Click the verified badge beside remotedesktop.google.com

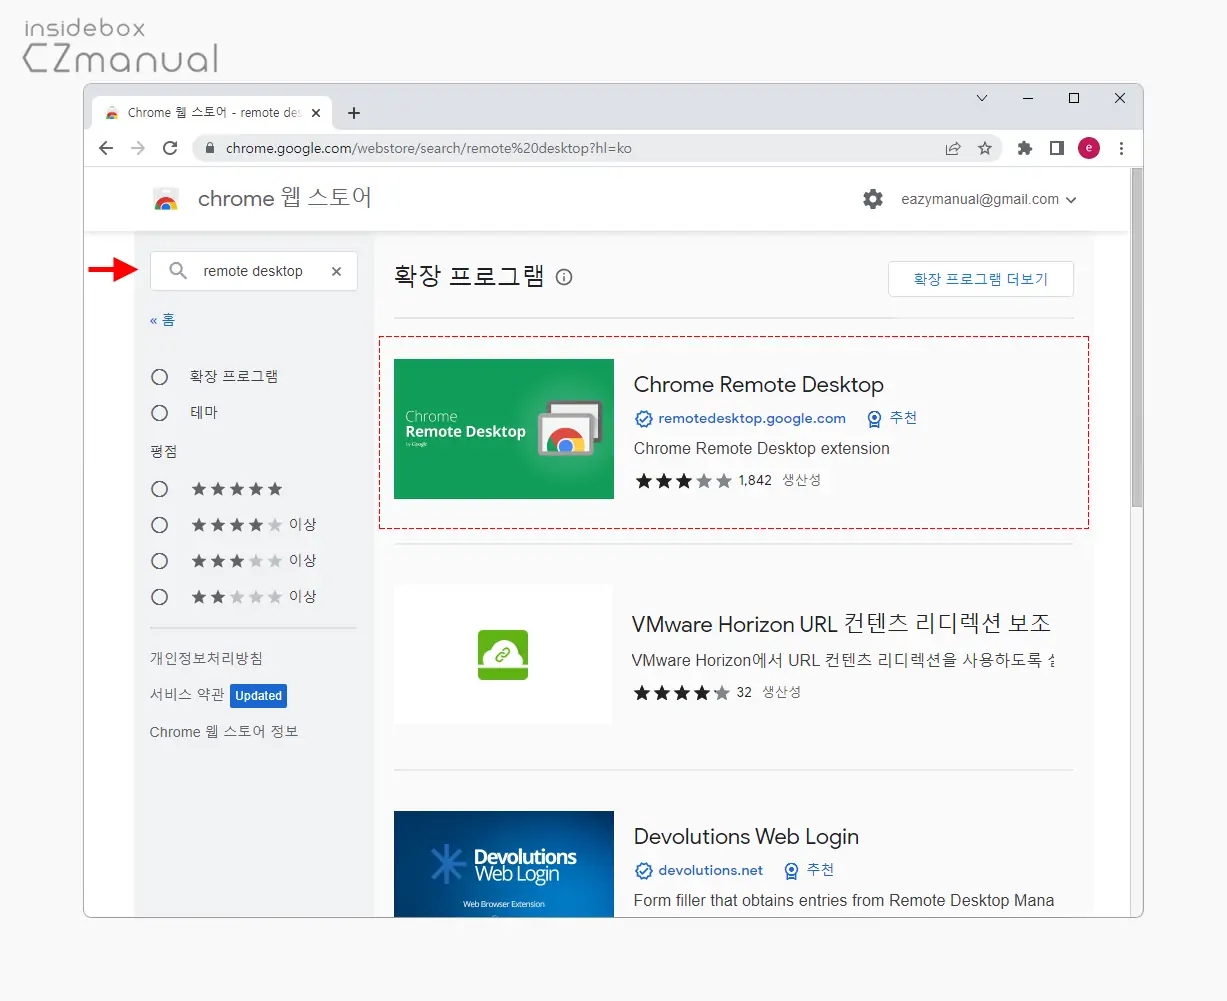pos(644,419)
